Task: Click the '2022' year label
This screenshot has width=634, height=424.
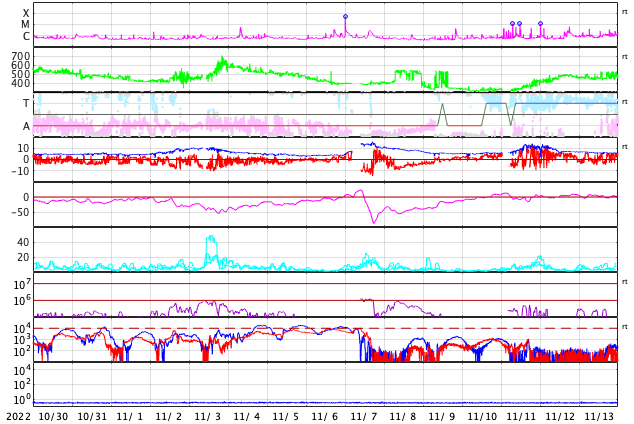Action: tap(18, 417)
